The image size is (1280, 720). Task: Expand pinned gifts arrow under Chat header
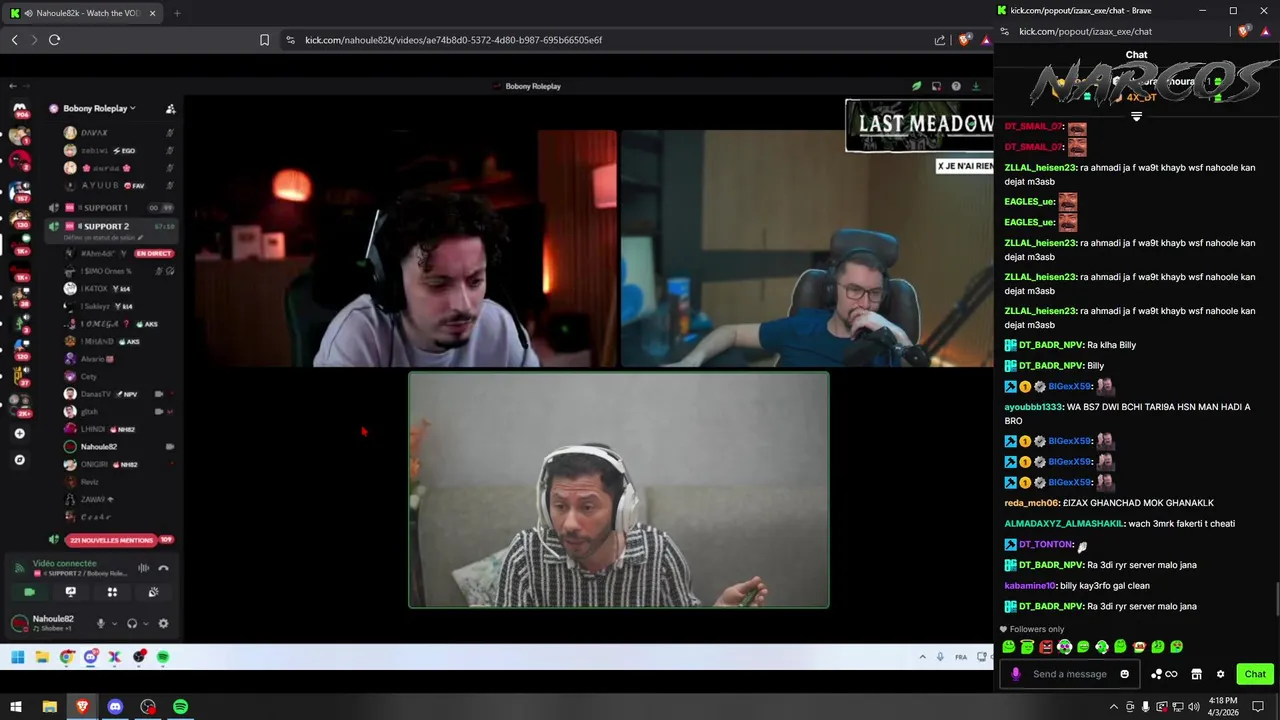pos(1136,117)
